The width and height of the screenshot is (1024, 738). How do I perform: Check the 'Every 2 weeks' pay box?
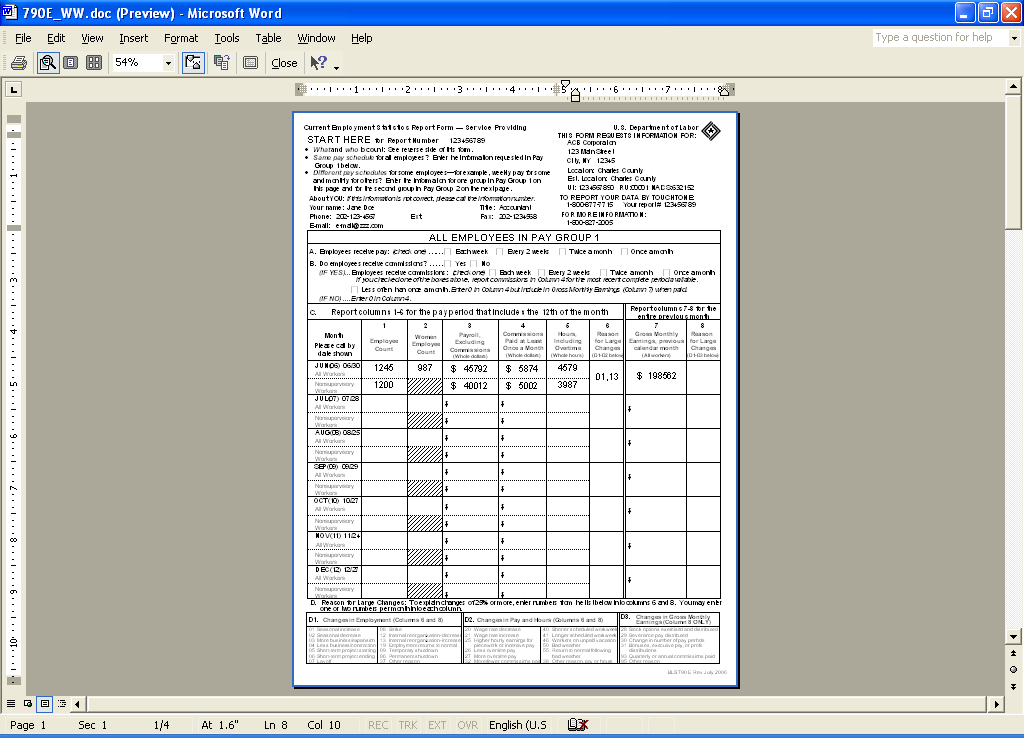point(500,252)
